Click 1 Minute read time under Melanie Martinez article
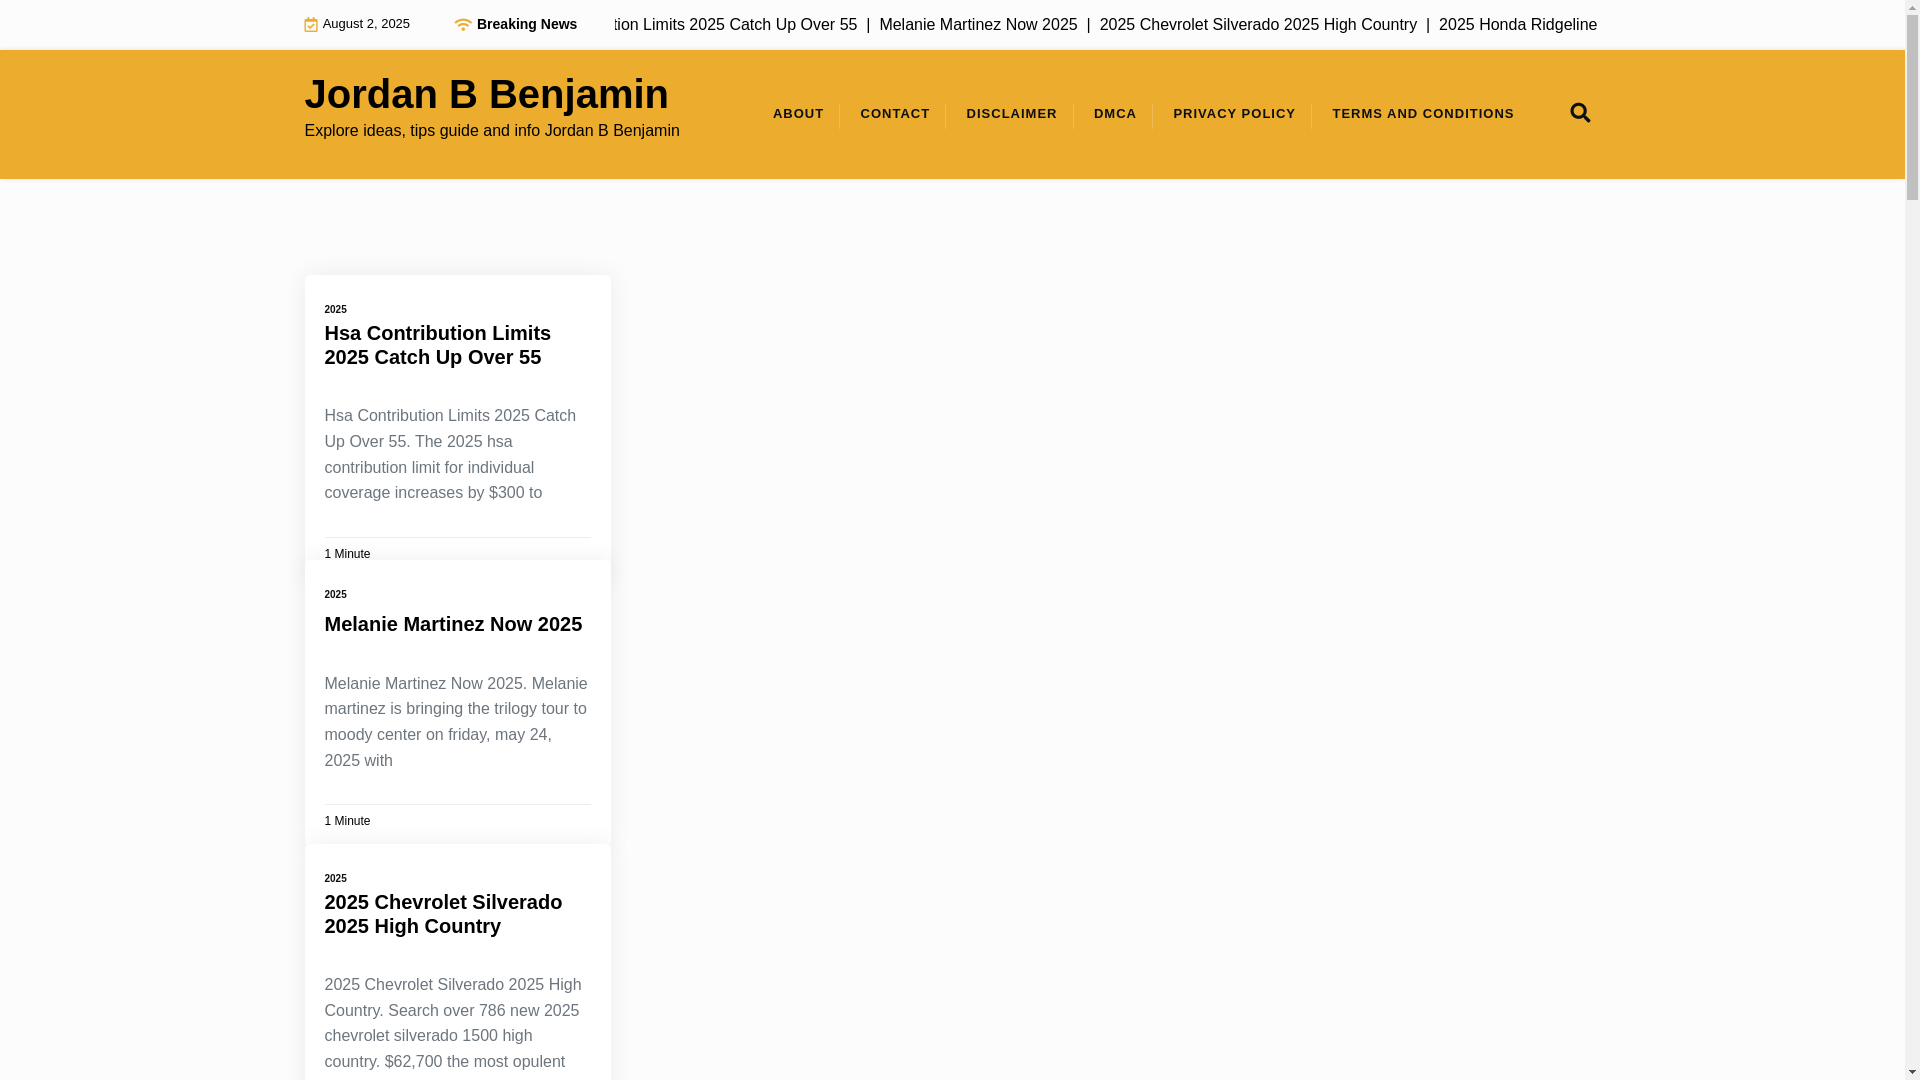This screenshot has width=1920, height=1080. tap(347, 821)
